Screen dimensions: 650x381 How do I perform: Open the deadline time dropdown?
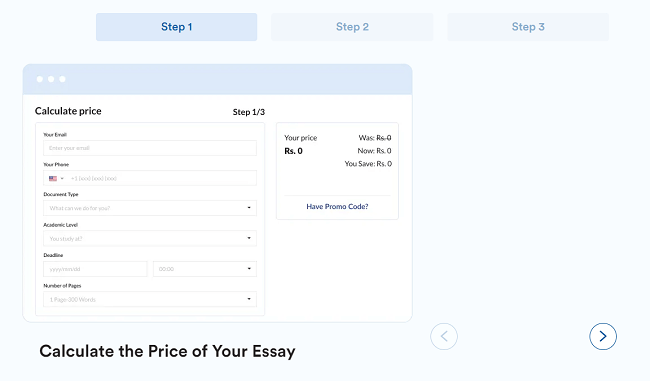[x=205, y=269]
